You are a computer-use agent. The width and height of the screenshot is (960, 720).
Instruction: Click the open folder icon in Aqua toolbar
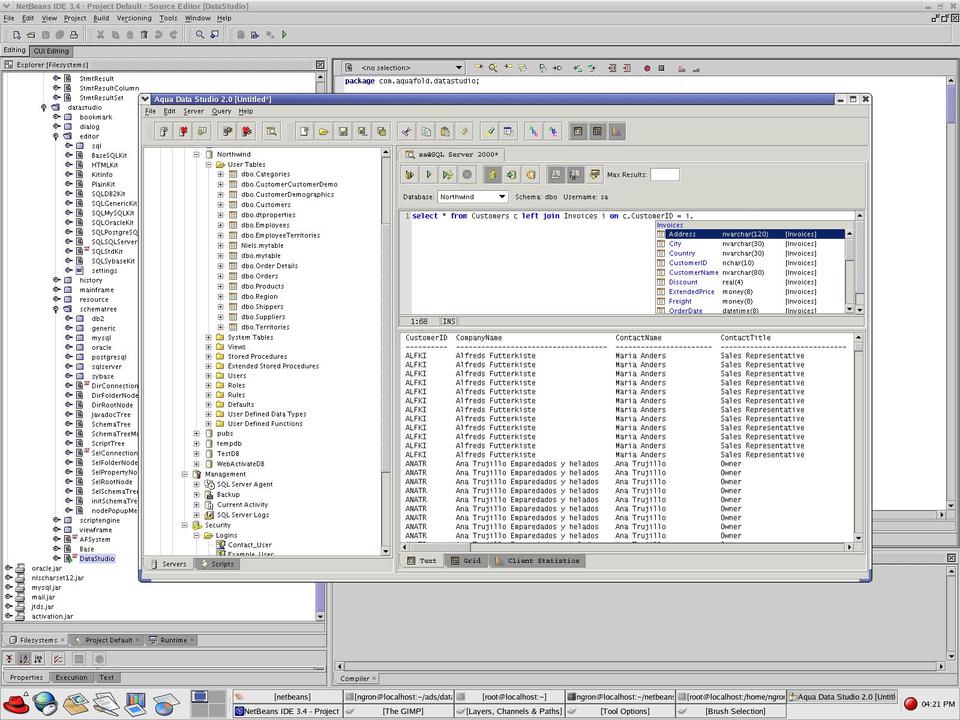pos(321,131)
